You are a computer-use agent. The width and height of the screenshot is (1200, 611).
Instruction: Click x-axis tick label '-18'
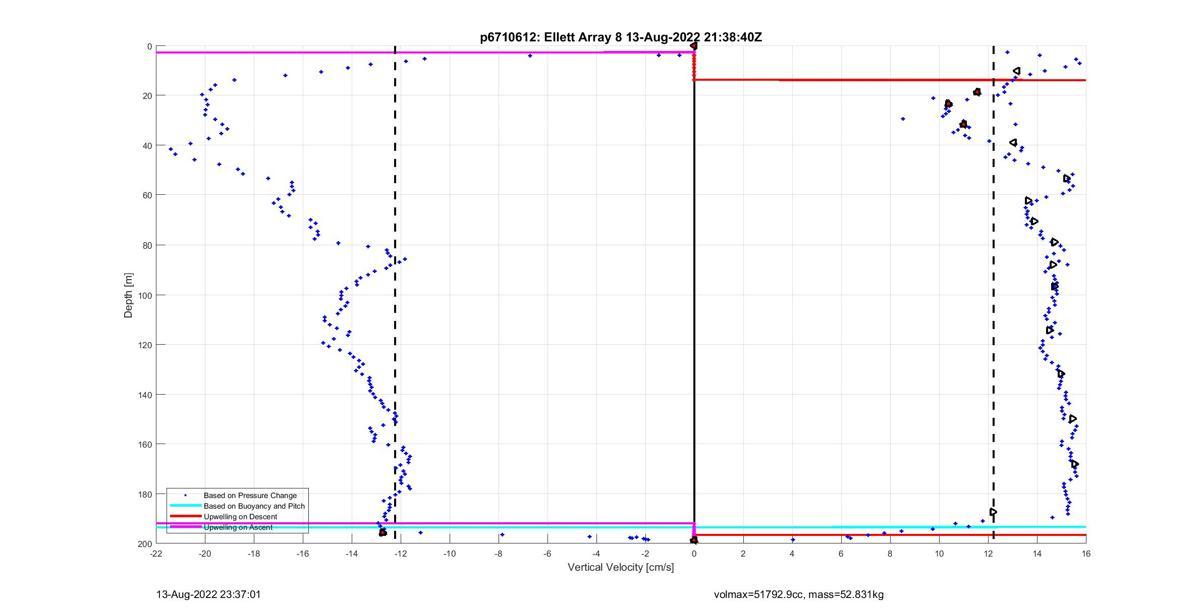(254, 553)
